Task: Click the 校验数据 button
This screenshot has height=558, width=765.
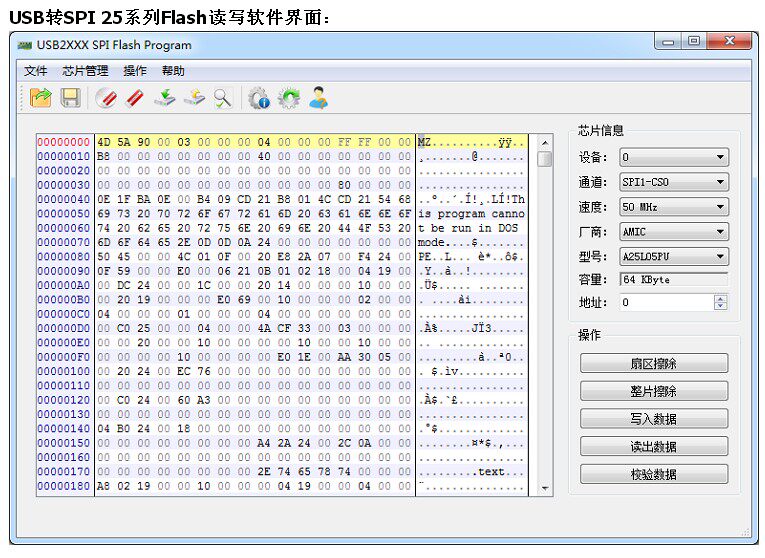Action: pos(654,475)
